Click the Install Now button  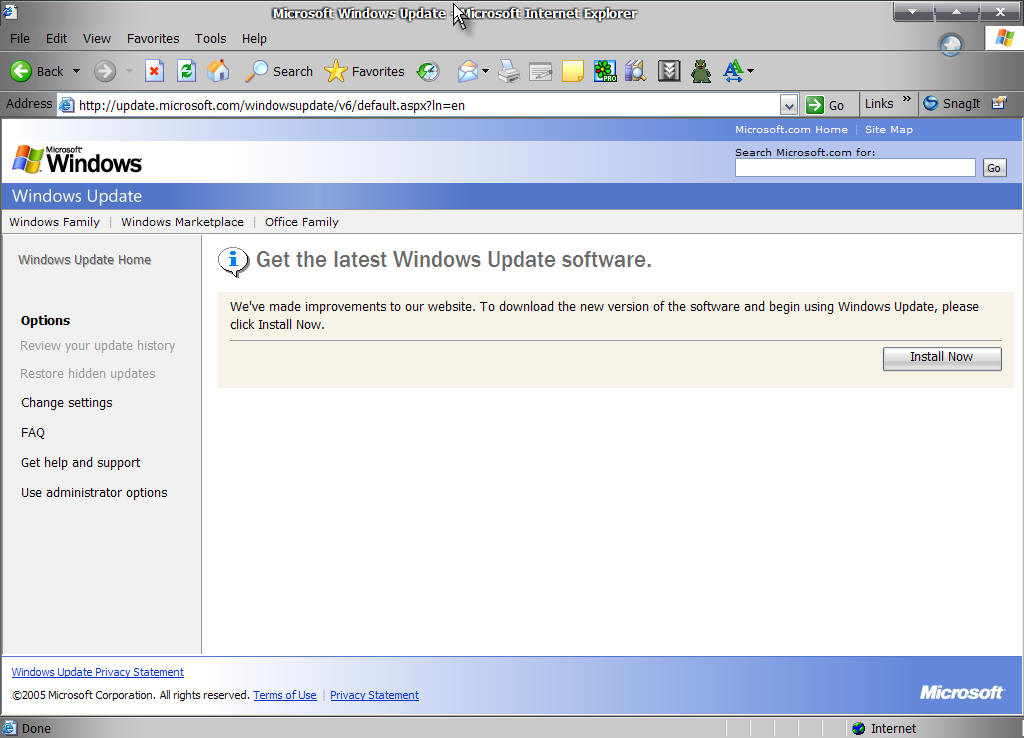(942, 358)
